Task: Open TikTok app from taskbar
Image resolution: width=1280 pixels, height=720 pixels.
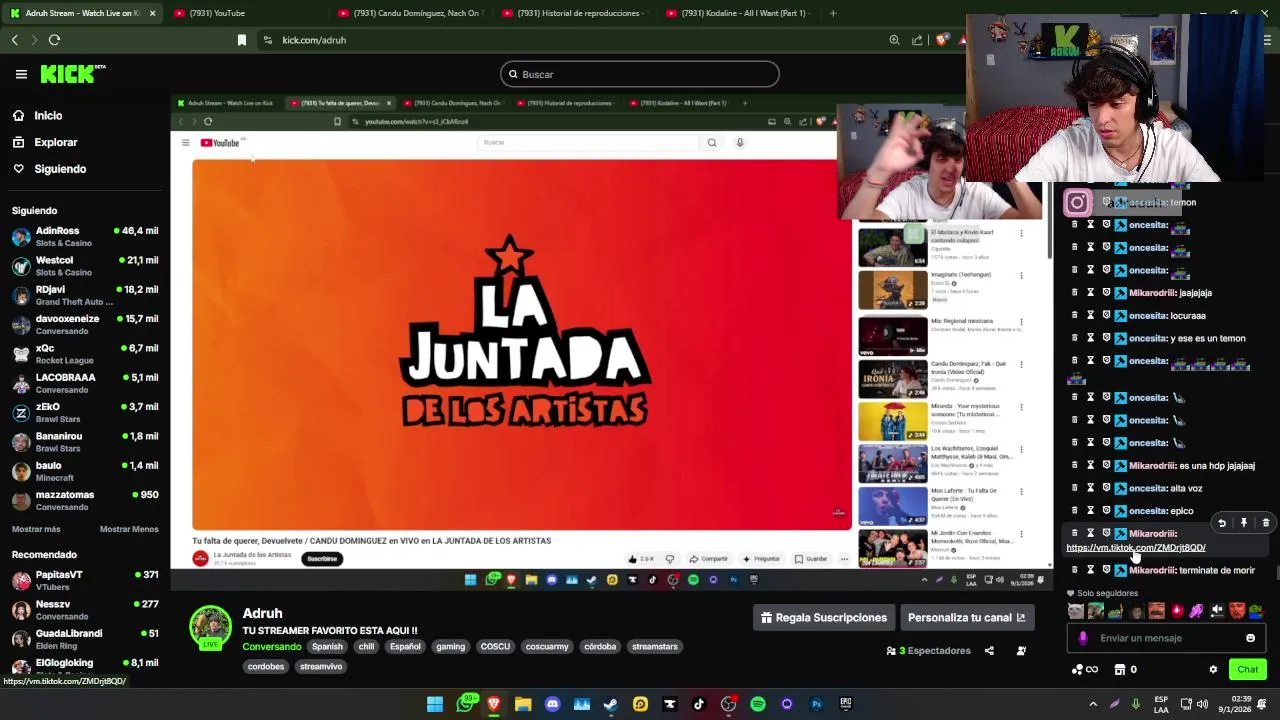Action: point(699,704)
